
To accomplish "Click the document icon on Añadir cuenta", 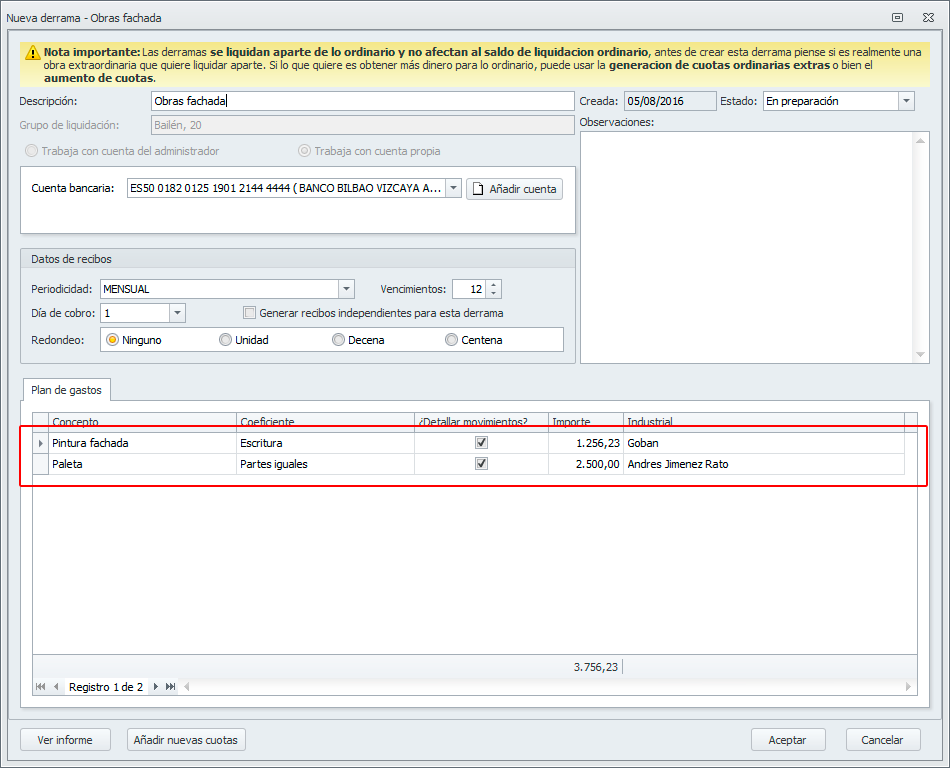I will [x=478, y=189].
